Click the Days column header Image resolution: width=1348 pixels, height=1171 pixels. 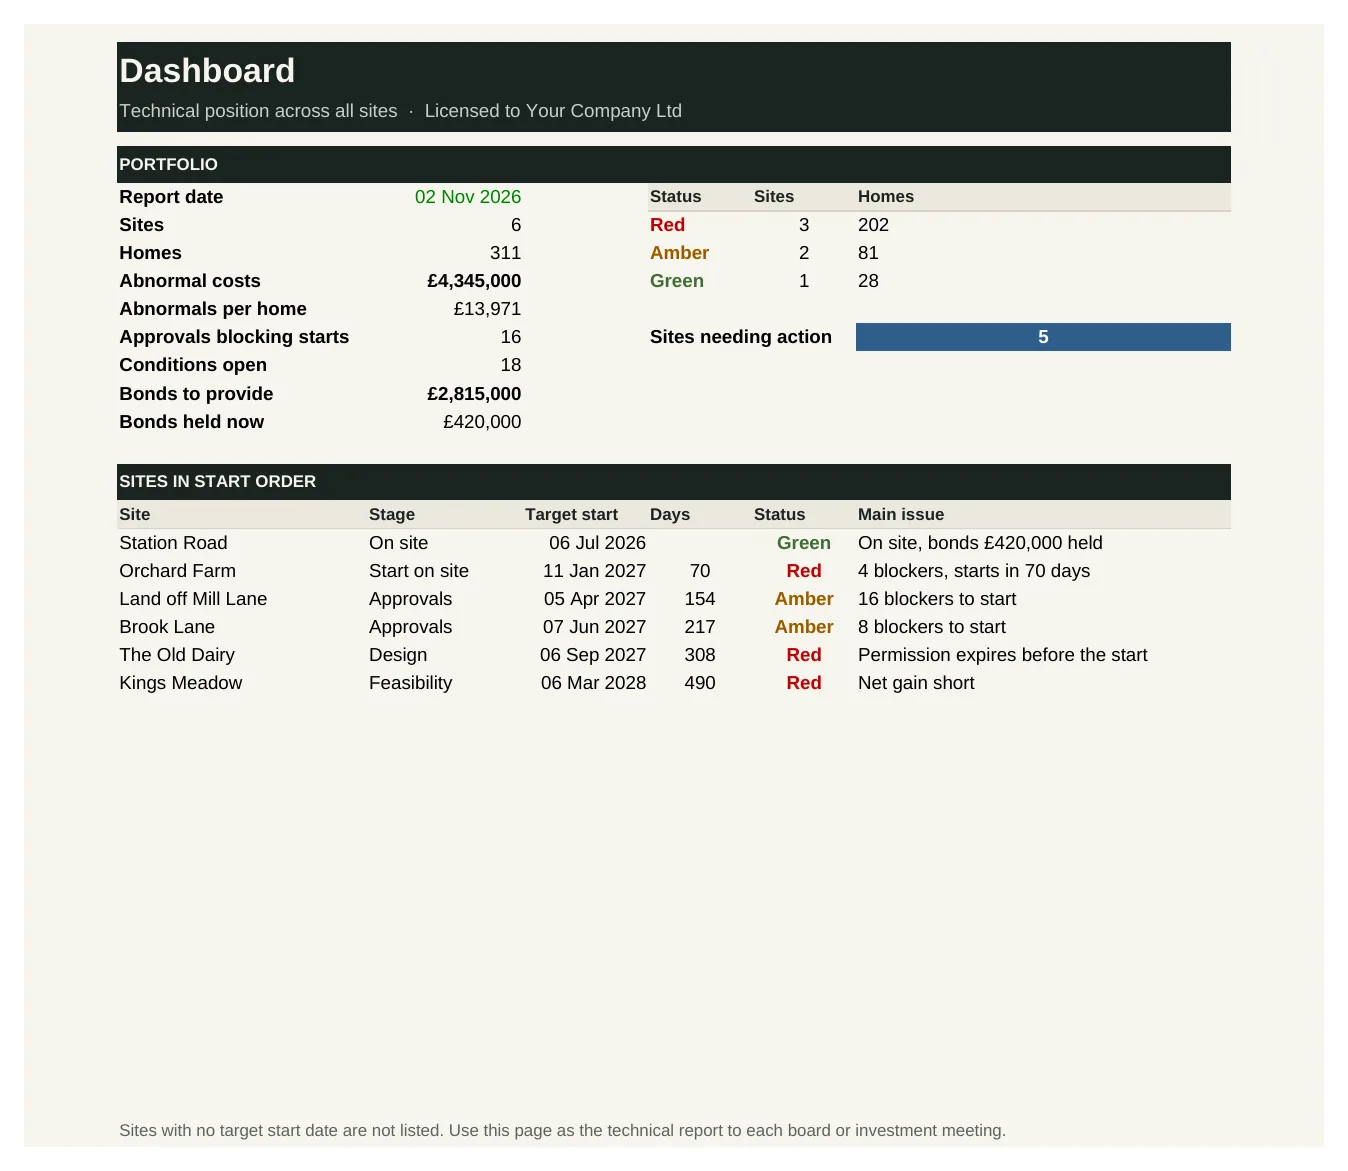tap(670, 515)
